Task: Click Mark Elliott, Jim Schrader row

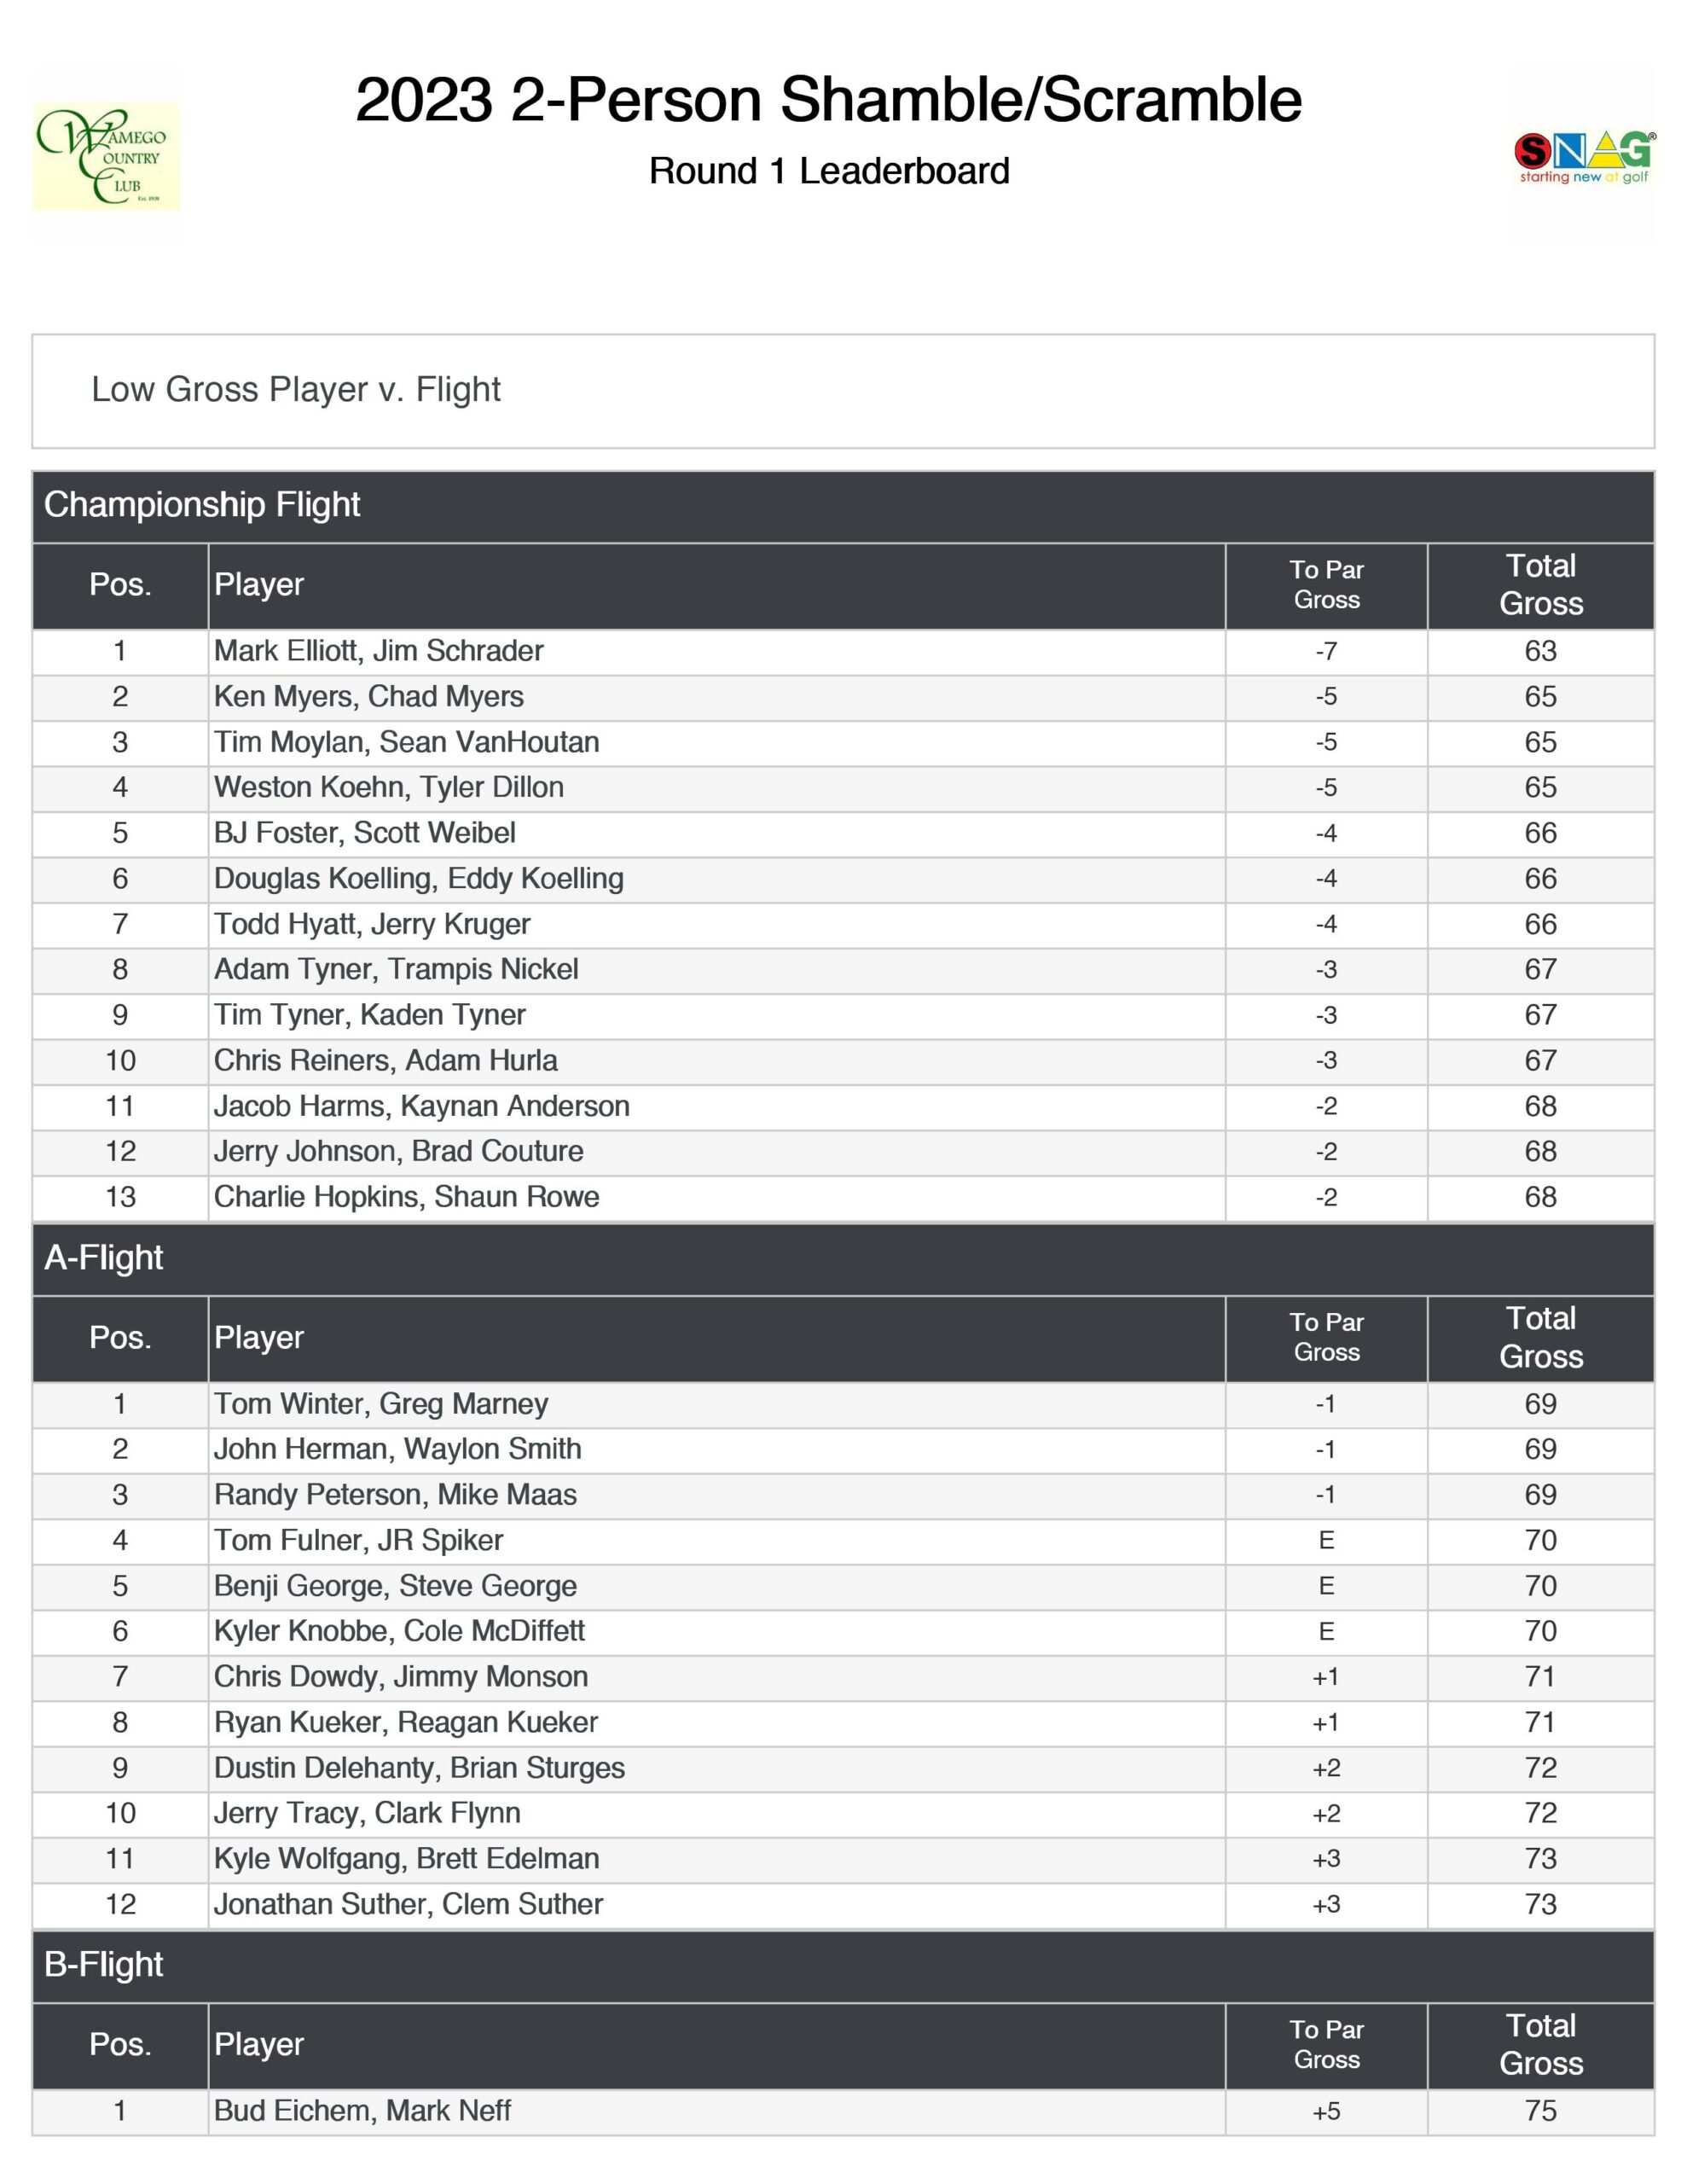Action: point(379,651)
